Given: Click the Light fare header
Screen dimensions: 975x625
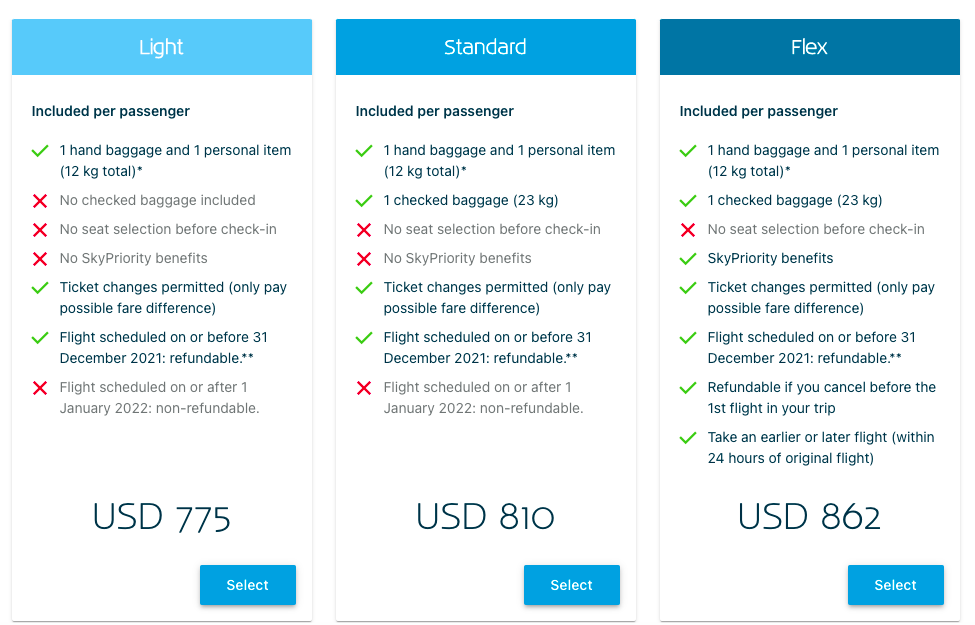Looking at the screenshot, I should pos(162,47).
